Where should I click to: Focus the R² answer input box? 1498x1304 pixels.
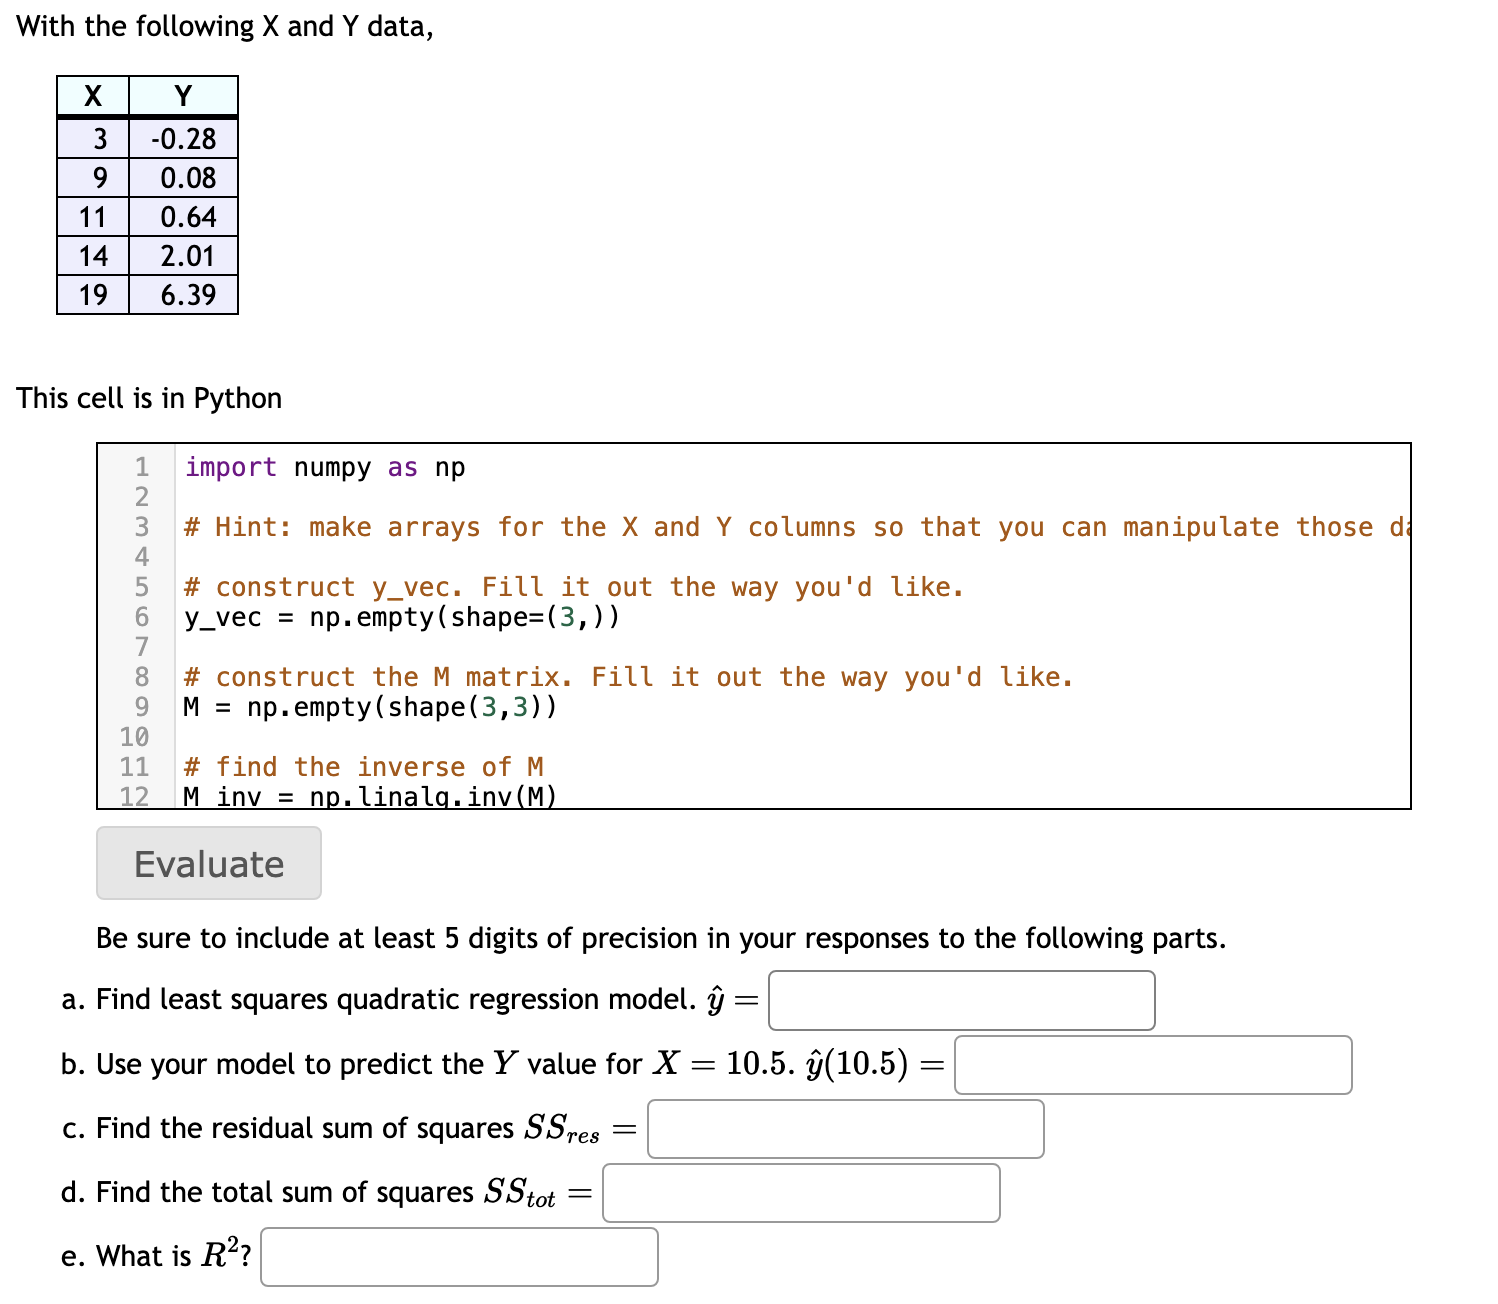[460, 1257]
